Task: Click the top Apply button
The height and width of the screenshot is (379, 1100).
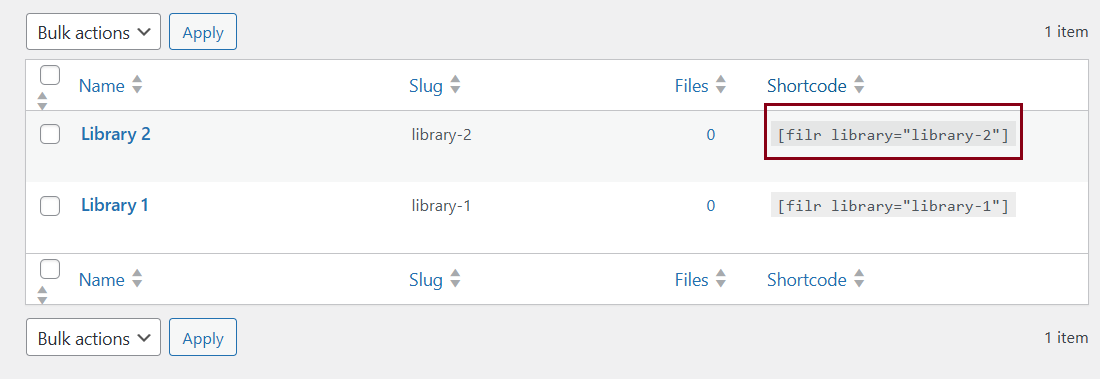Action: (203, 32)
